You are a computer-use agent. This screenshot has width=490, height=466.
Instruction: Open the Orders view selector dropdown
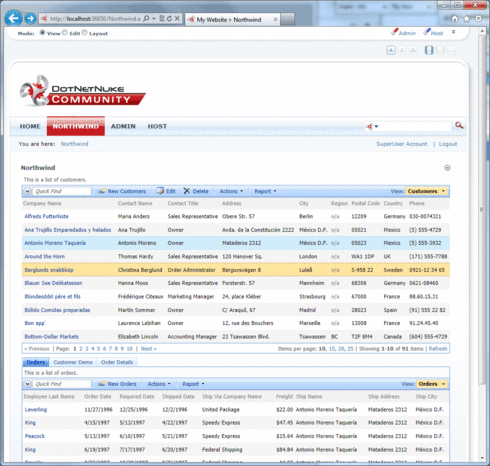point(432,384)
